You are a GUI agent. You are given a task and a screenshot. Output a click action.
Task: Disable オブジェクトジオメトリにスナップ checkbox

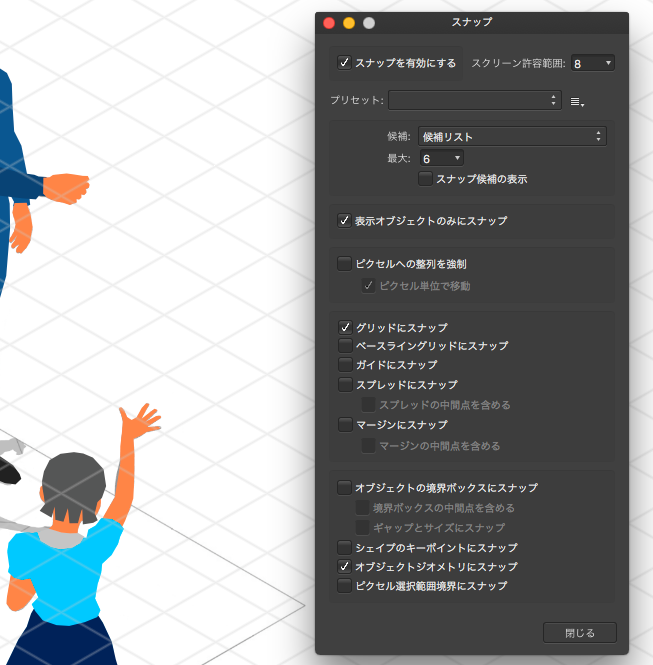pyautogui.click(x=344, y=566)
